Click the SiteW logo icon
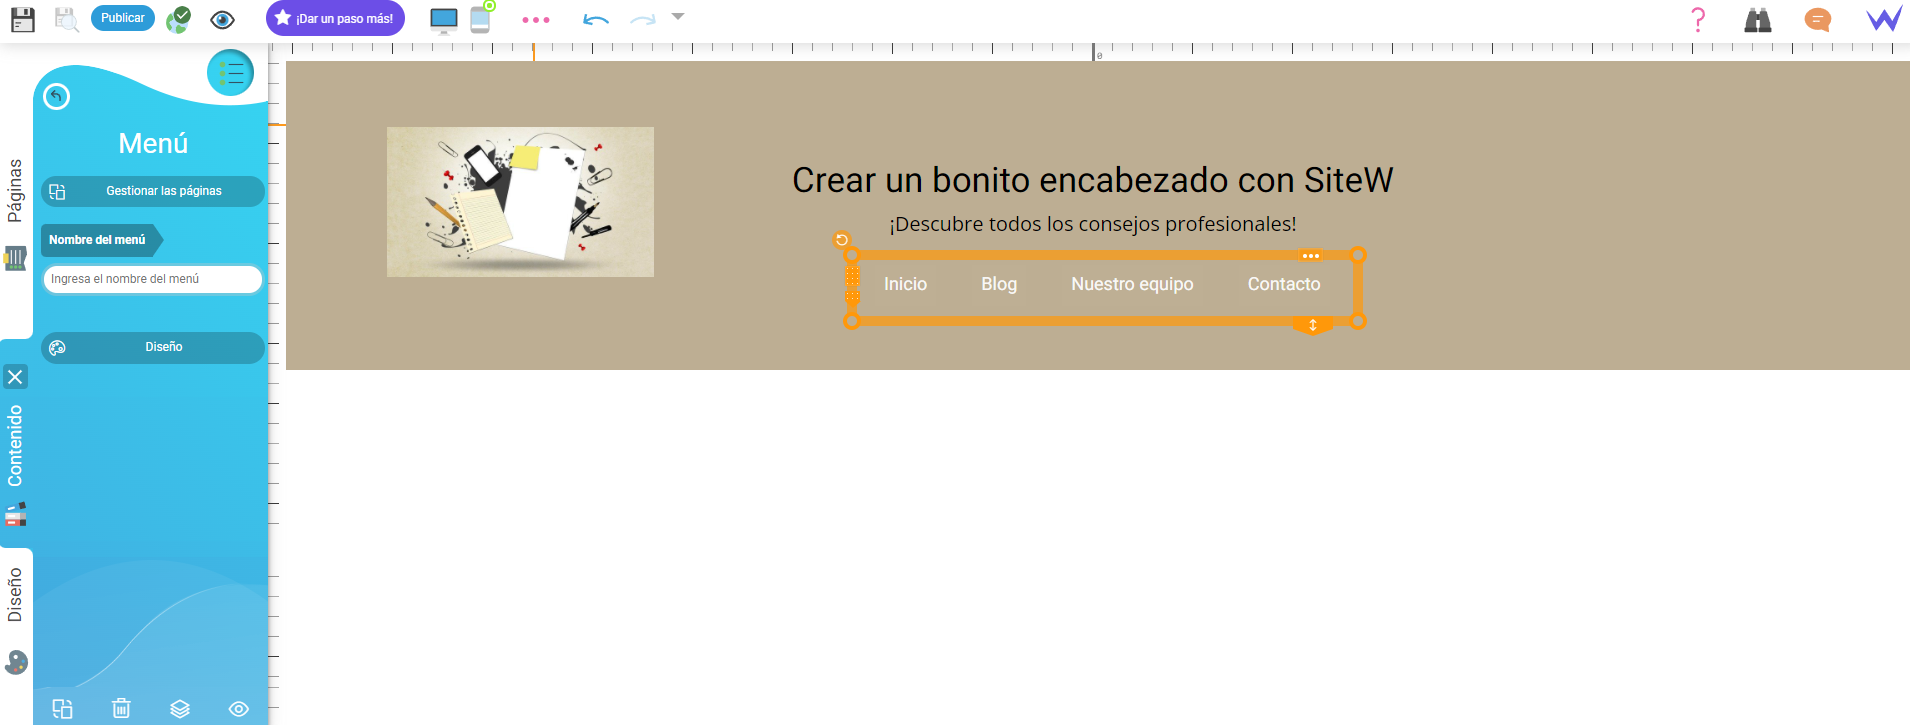 point(1884,18)
